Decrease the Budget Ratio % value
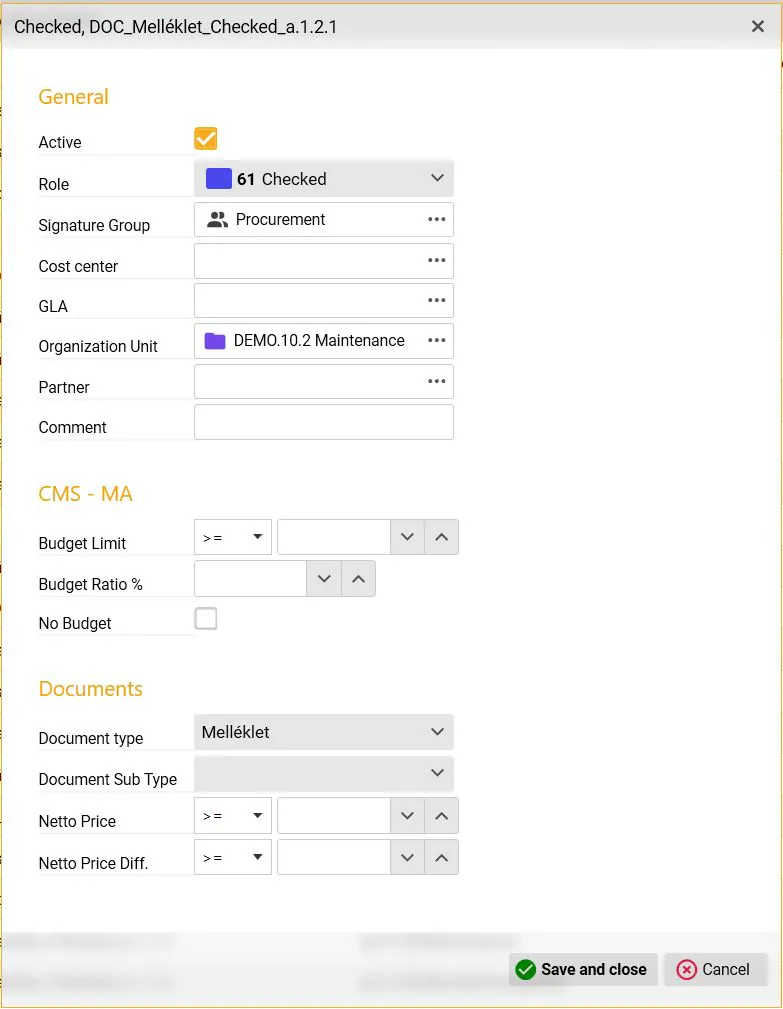This screenshot has height=1009, width=783. (x=324, y=579)
